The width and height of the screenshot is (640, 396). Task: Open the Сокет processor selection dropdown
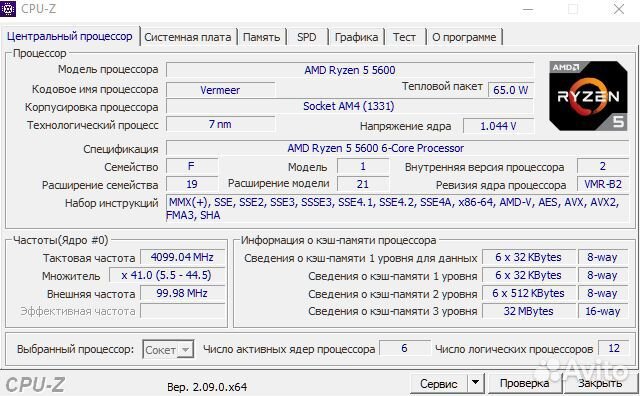(168, 349)
